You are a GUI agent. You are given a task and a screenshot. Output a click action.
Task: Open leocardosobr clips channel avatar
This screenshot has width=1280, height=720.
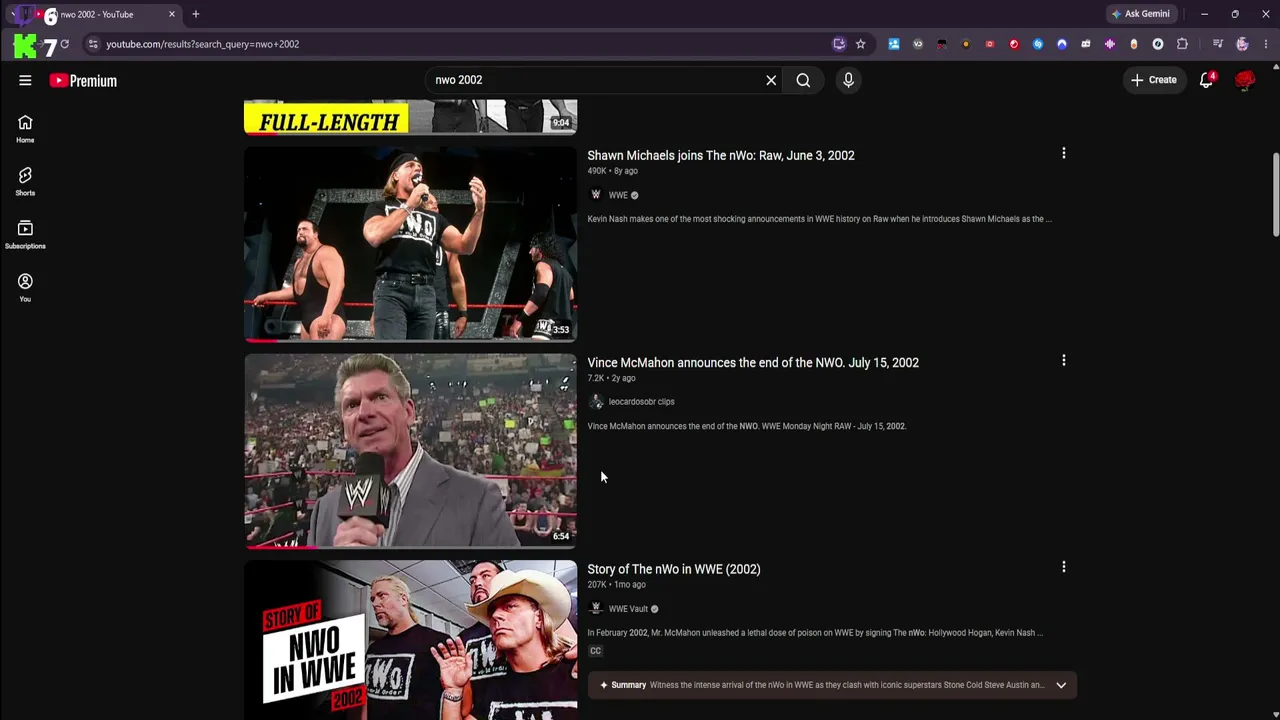coord(596,402)
